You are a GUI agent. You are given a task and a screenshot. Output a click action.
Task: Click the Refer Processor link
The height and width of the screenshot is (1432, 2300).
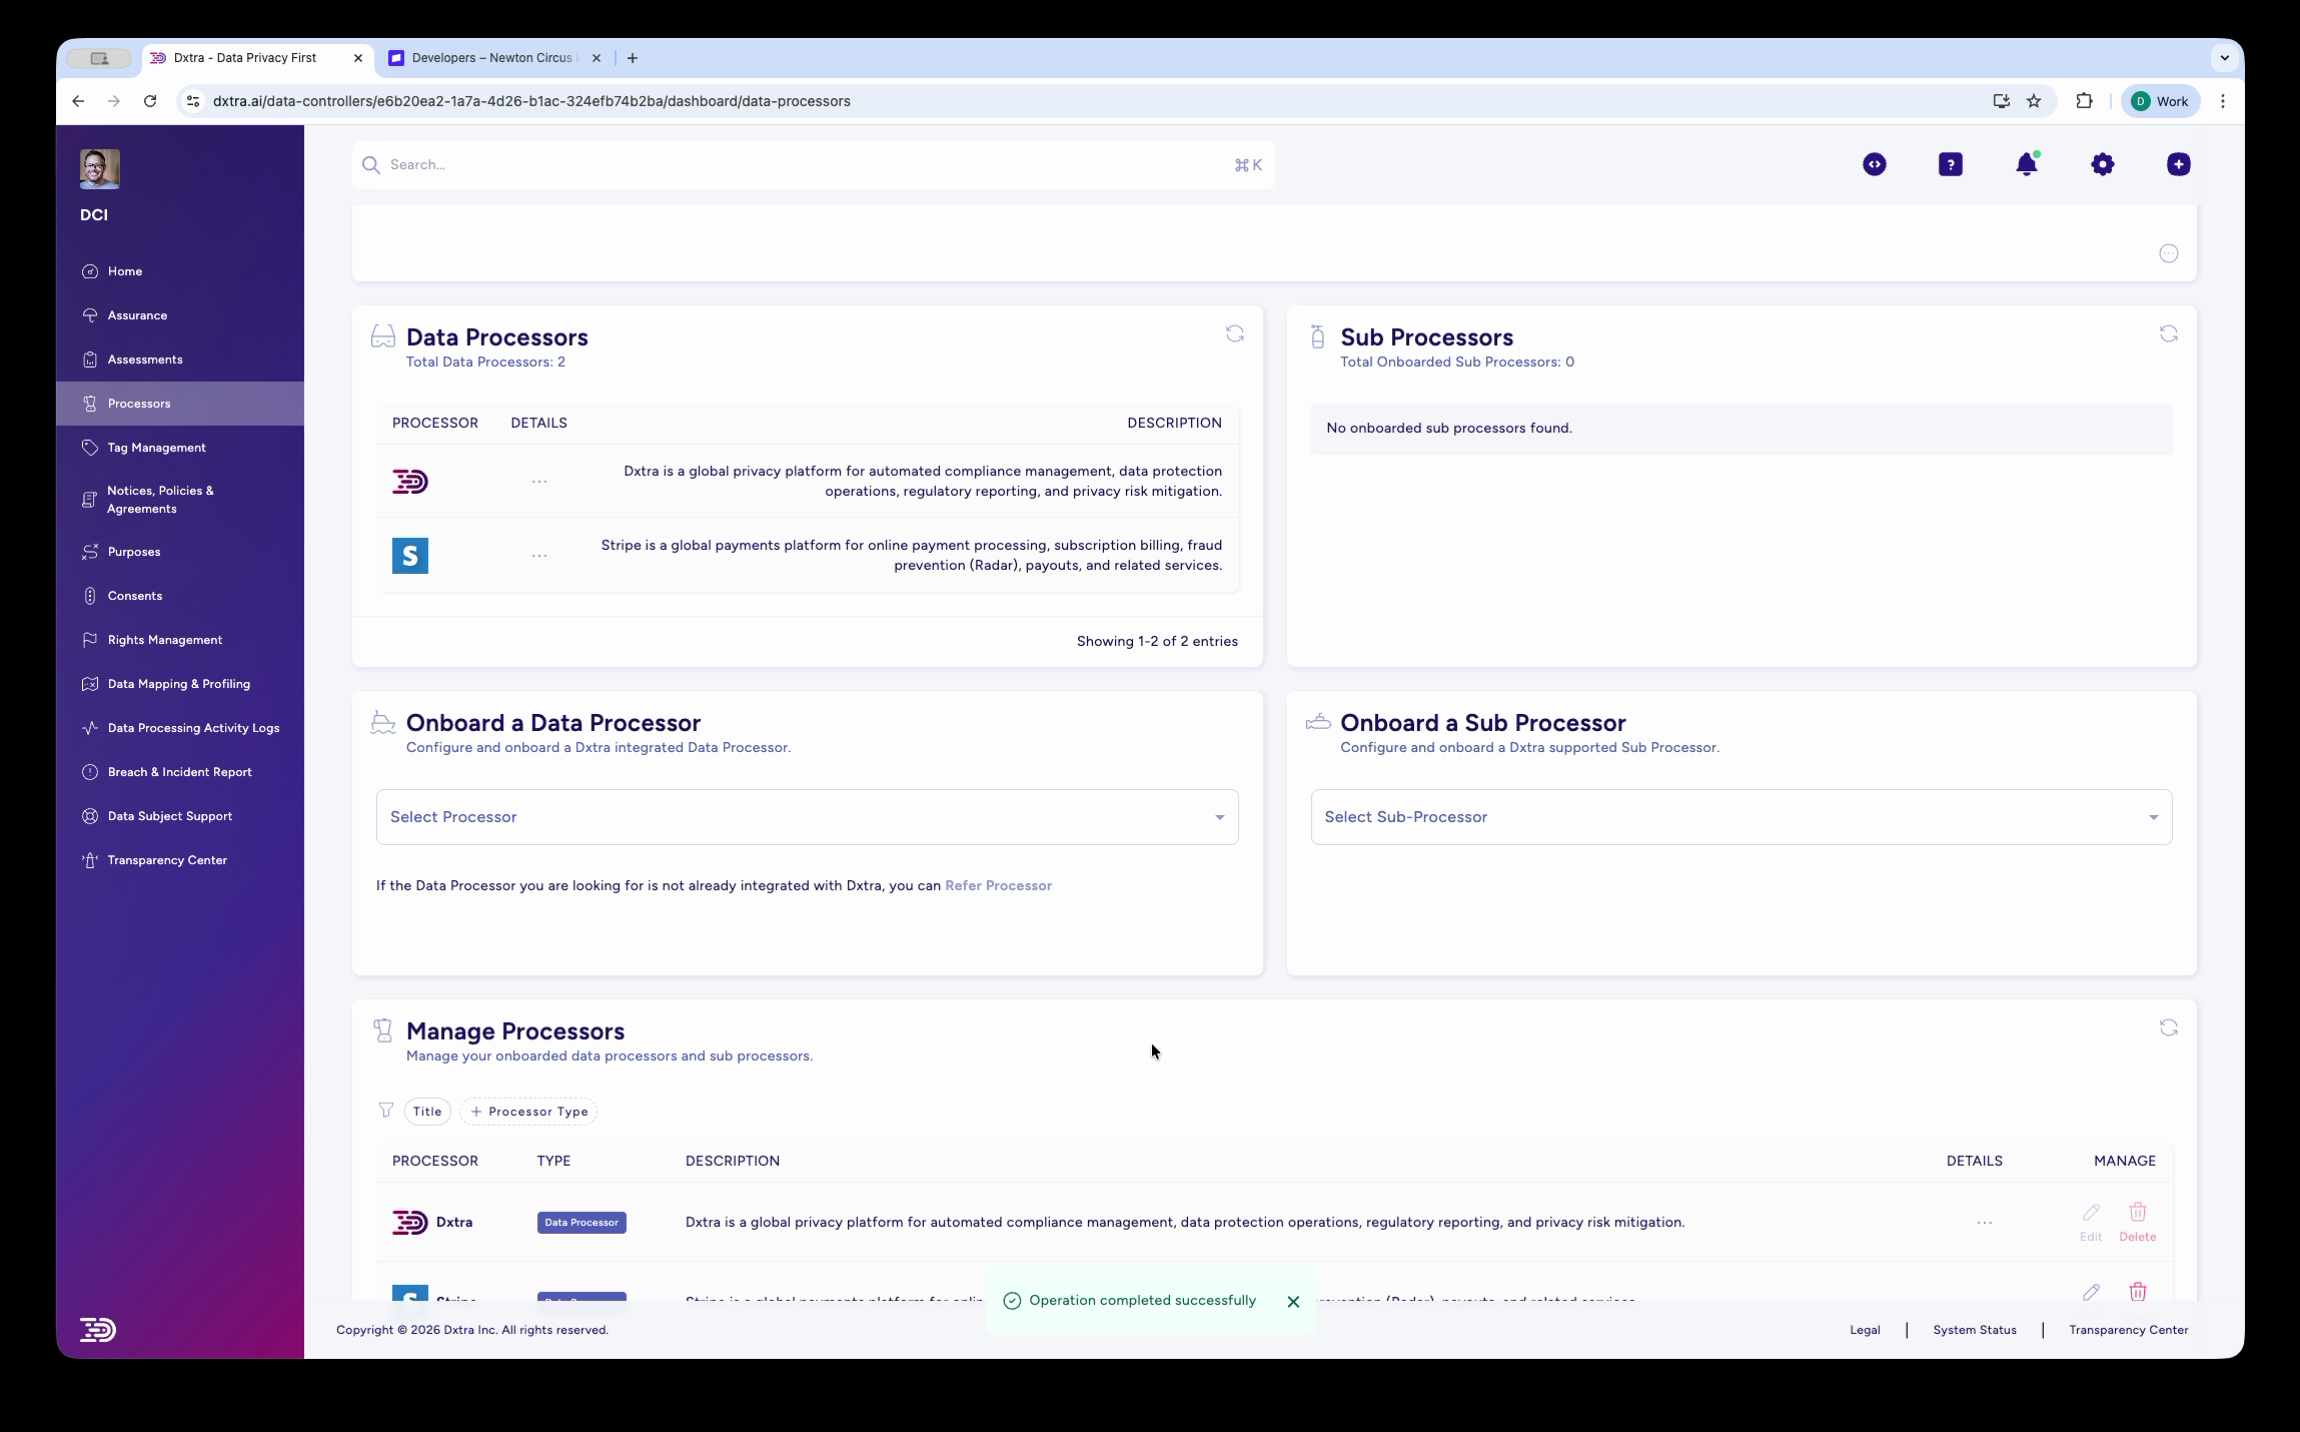(x=998, y=886)
